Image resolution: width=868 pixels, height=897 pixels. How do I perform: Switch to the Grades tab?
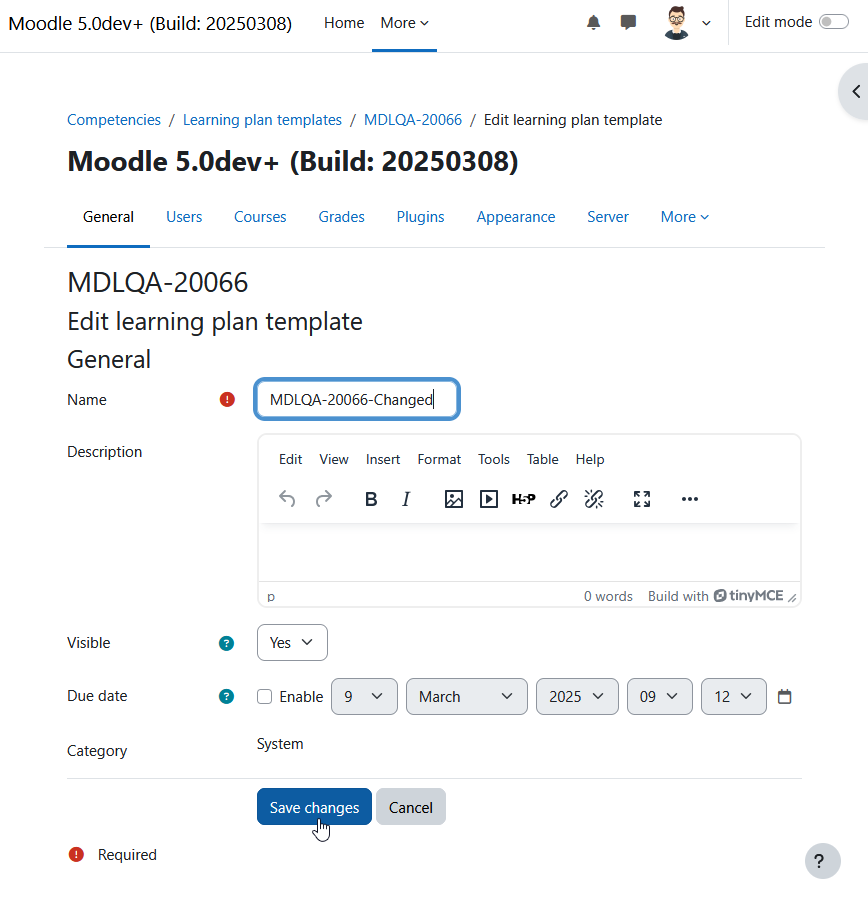tap(341, 217)
